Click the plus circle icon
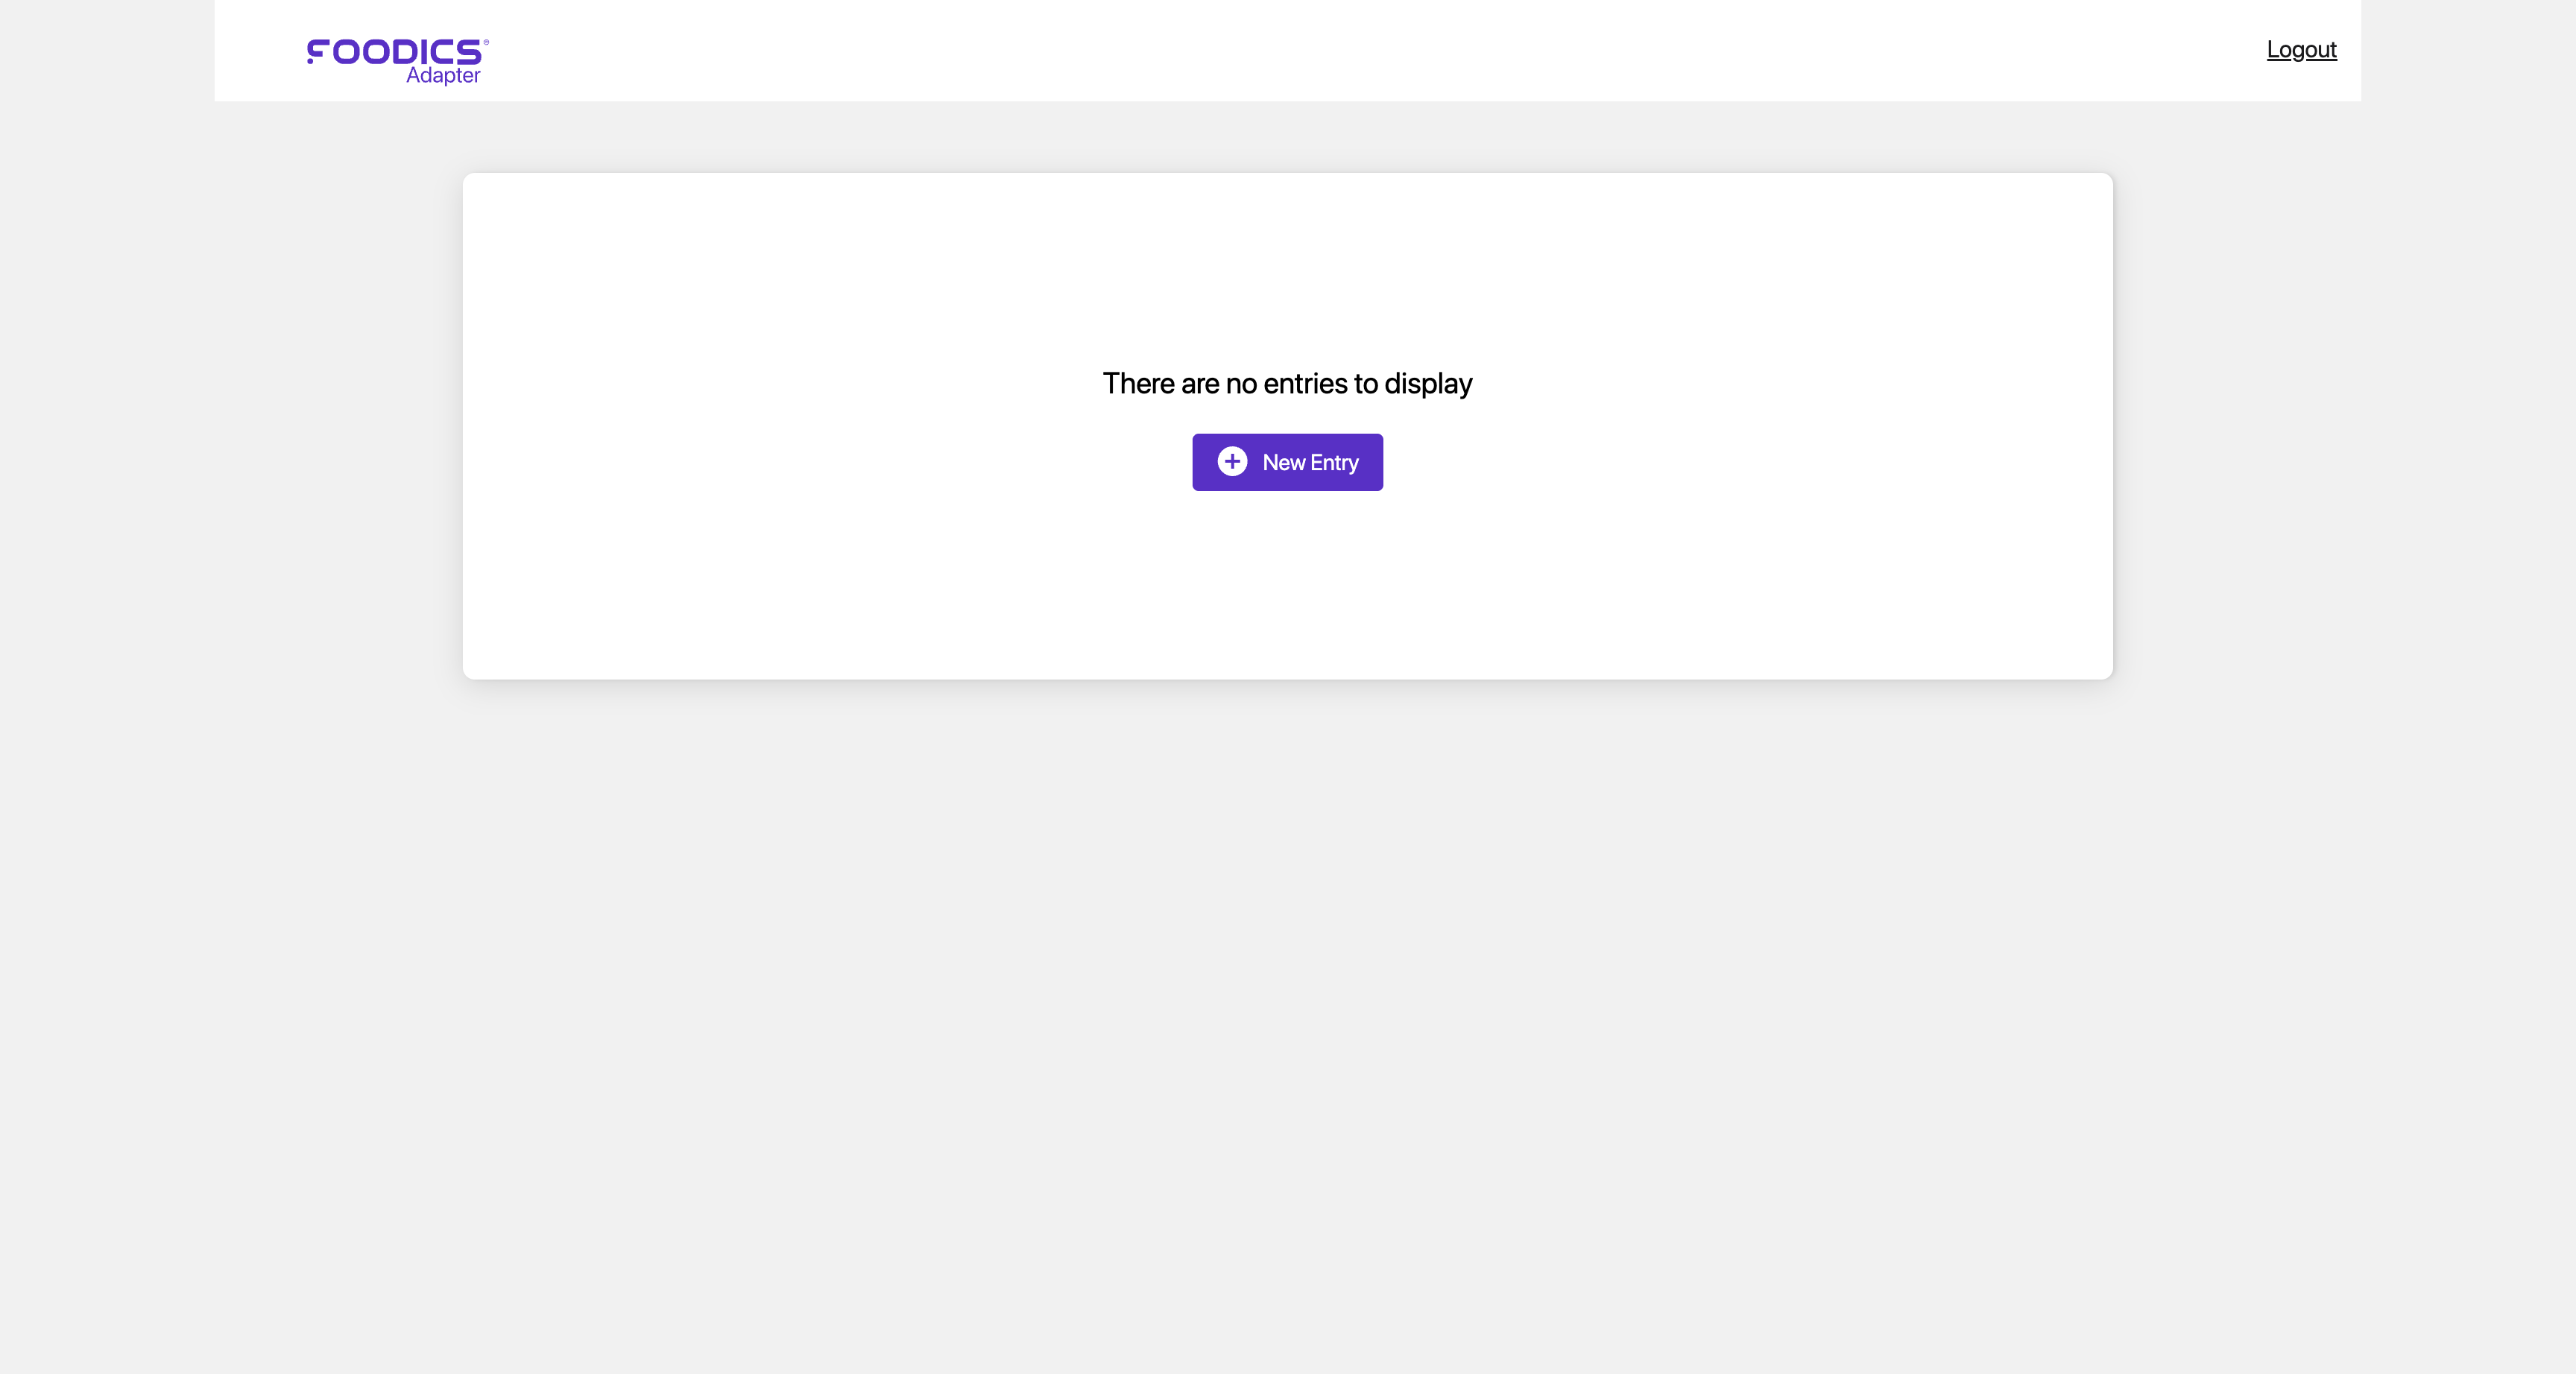The image size is (2576, 1374). [x=1232, y=461]
